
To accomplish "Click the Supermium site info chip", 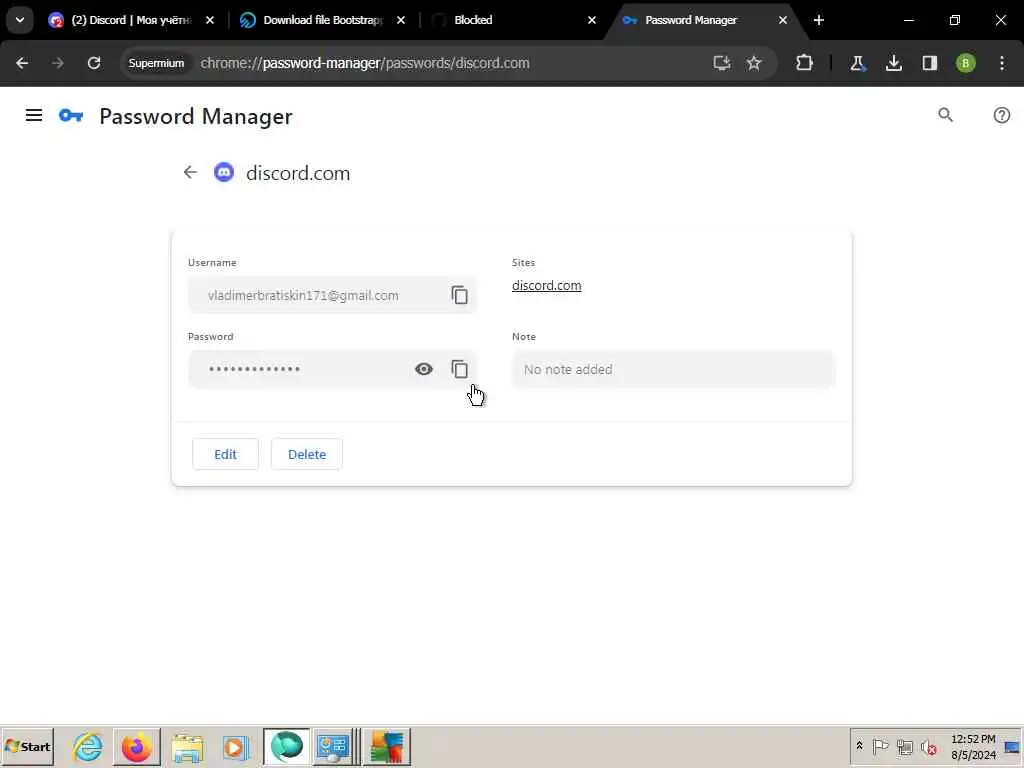I will (156, 63).
